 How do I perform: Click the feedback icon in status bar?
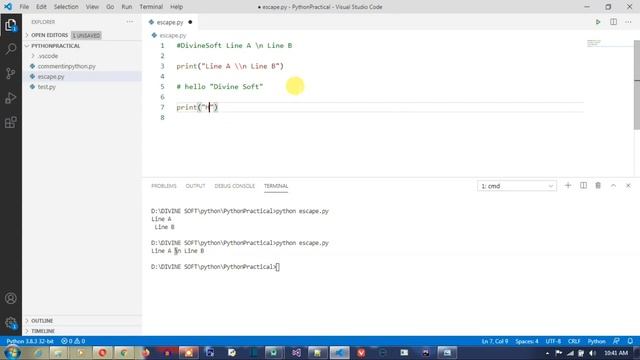point(616,341)
